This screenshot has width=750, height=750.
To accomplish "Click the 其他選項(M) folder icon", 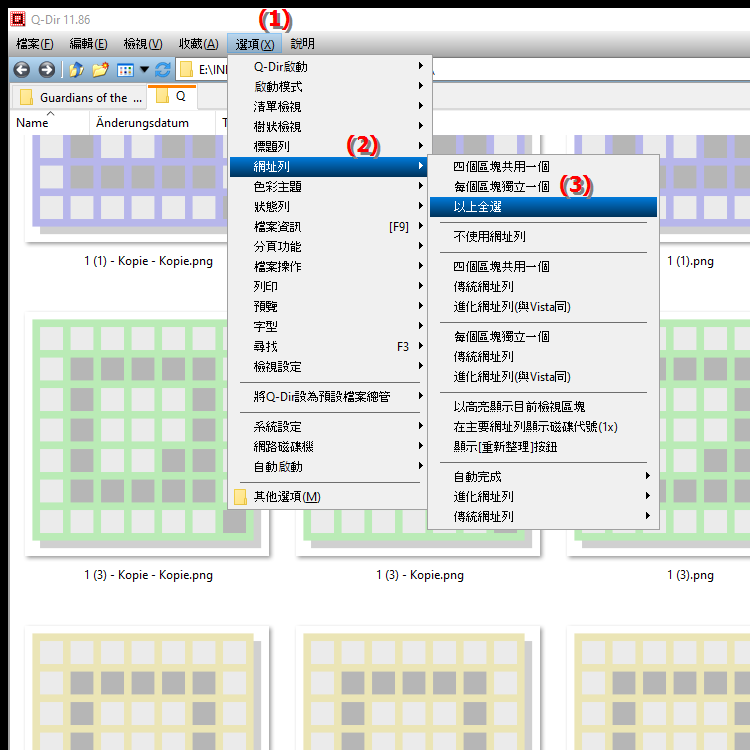I will coord(241,497).
